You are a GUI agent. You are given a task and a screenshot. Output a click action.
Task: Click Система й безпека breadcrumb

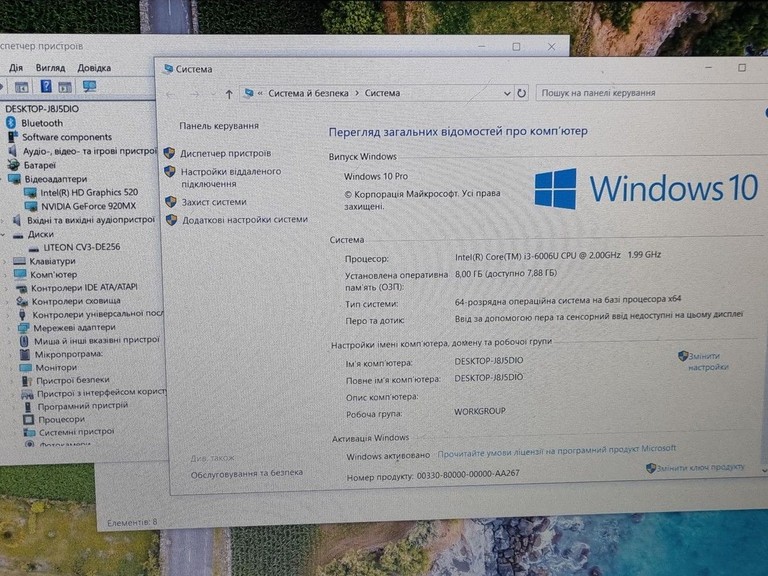[x=308, y=93]
